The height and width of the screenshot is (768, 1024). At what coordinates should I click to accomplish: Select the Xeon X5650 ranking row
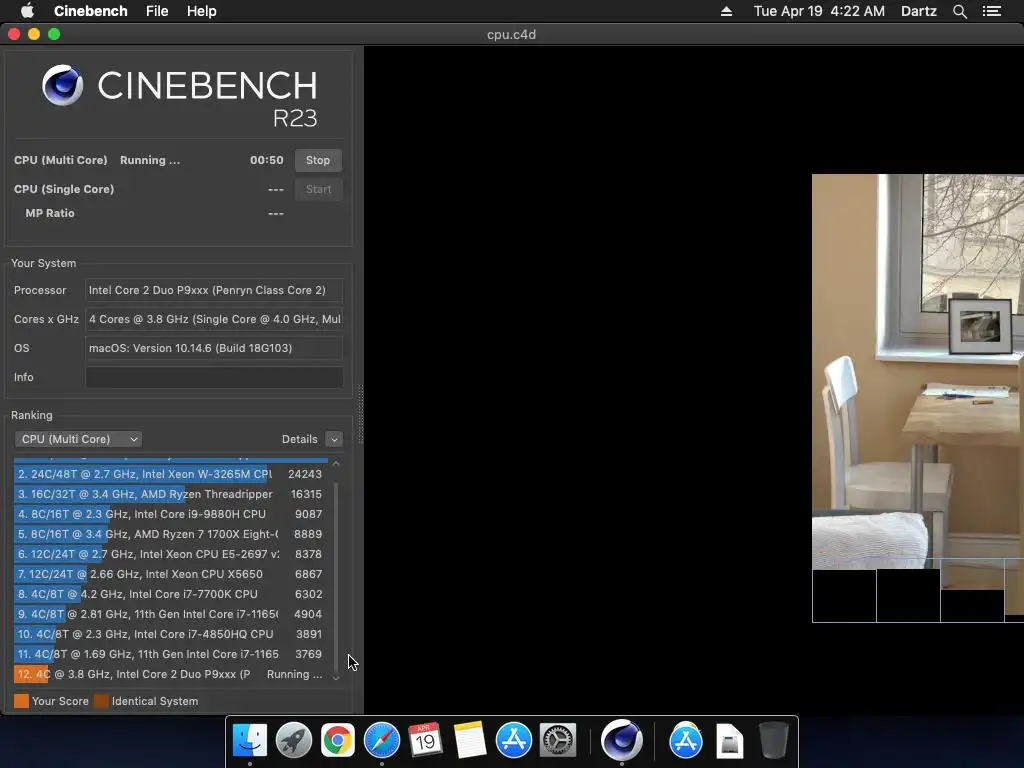(x=170, y=574)
